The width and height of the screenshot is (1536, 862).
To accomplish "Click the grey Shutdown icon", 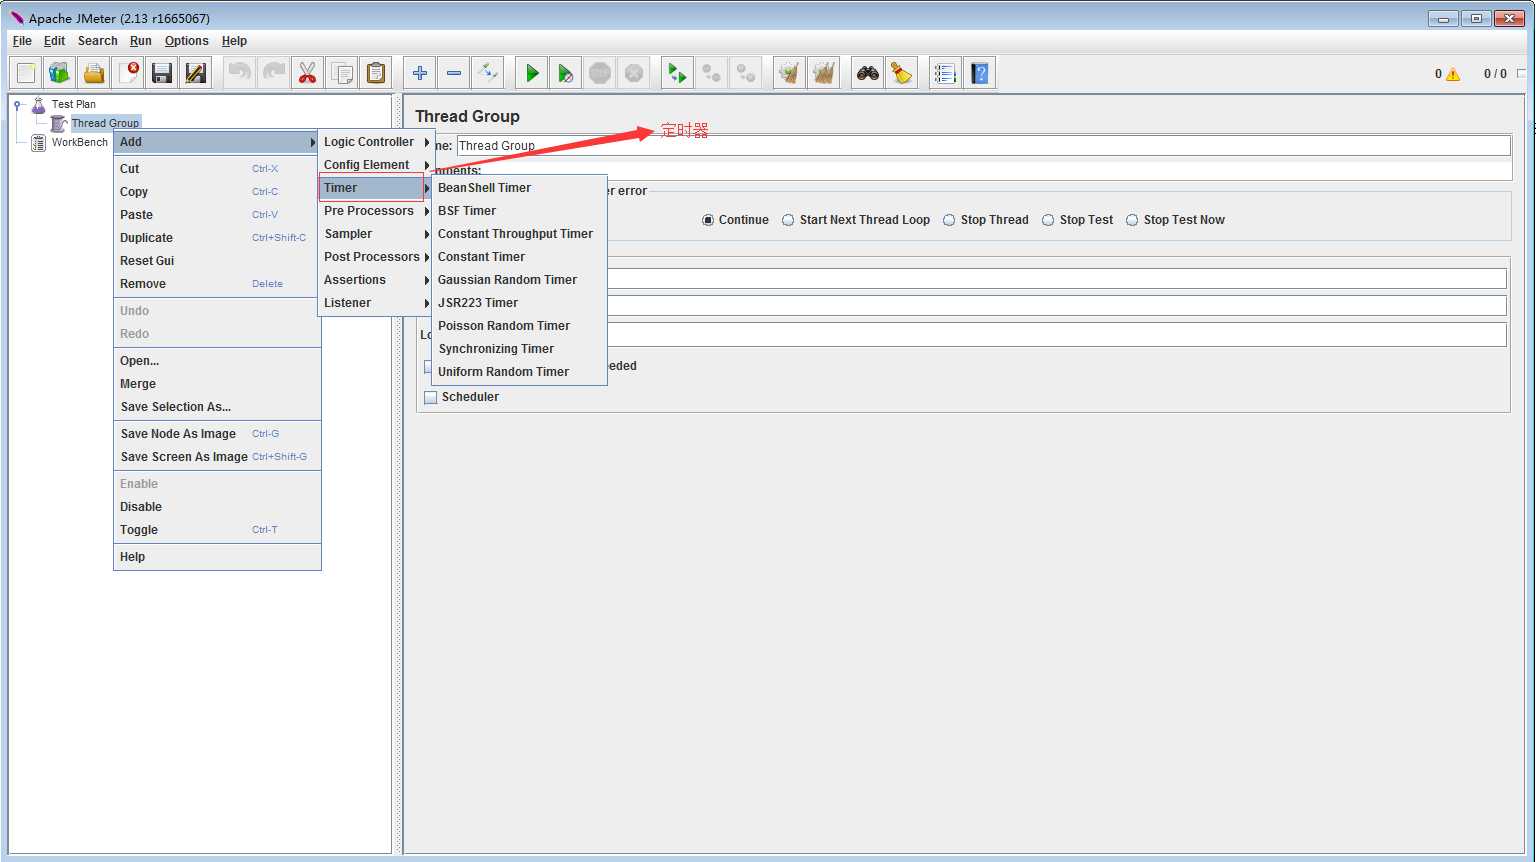I will click(x=634, y=73).
